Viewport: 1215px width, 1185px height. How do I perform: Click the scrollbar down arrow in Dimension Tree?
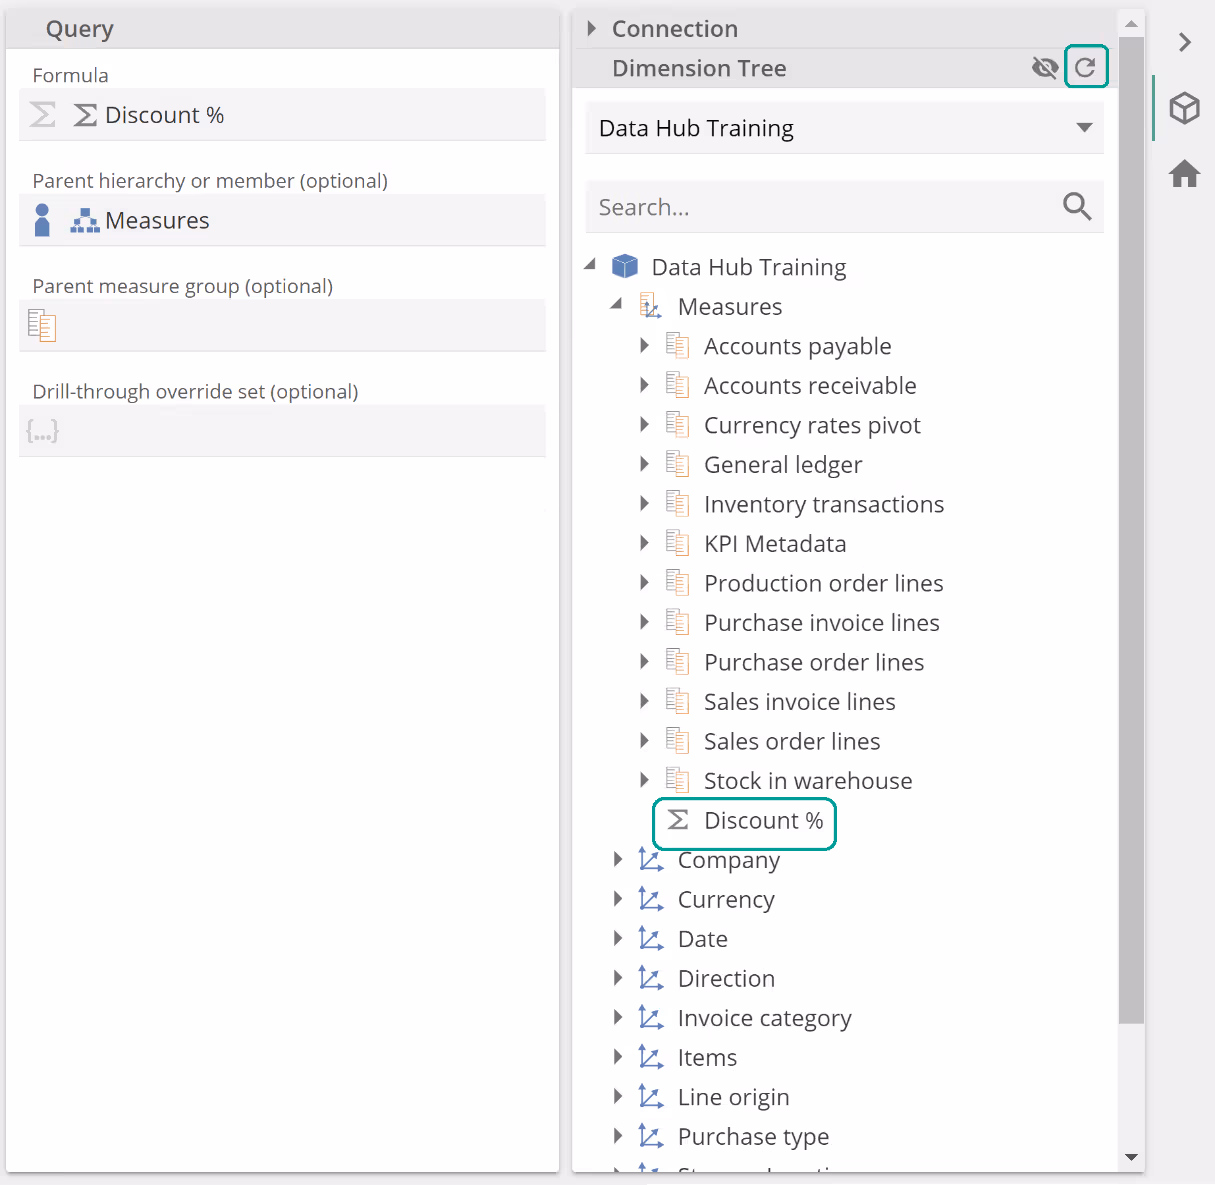[x=1131, y=1157]
